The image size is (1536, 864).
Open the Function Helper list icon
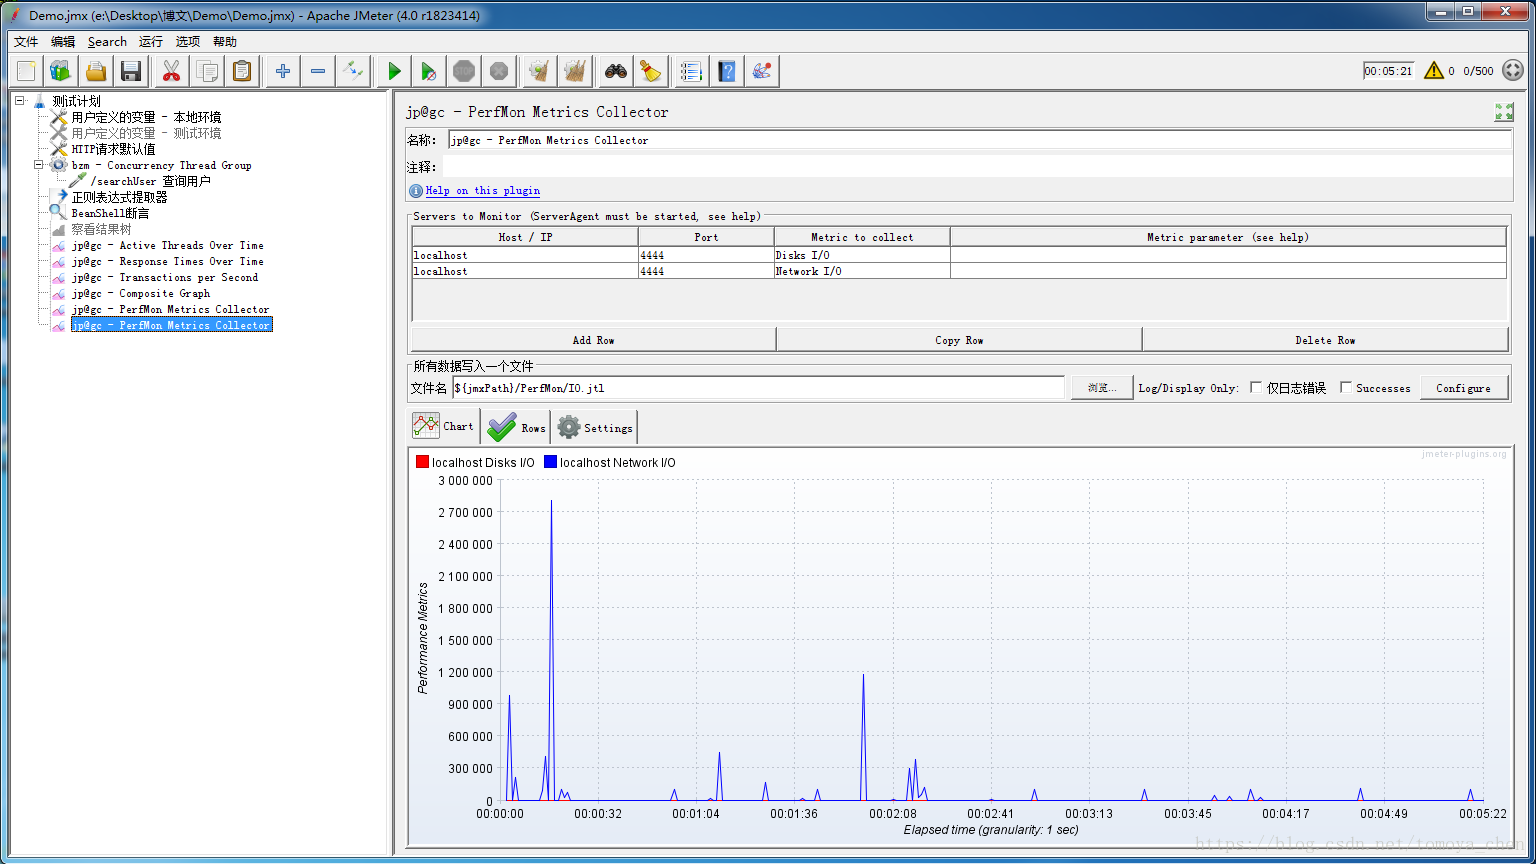[x=692, y=71]
